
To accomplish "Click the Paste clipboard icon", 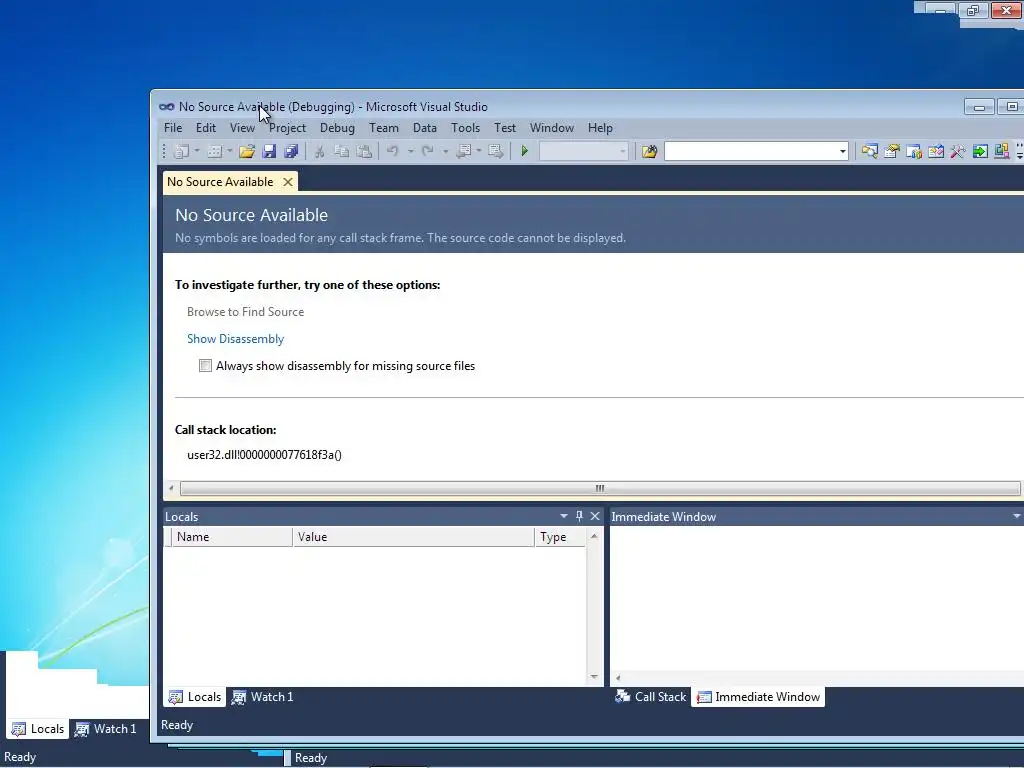I will coord(364,152).
